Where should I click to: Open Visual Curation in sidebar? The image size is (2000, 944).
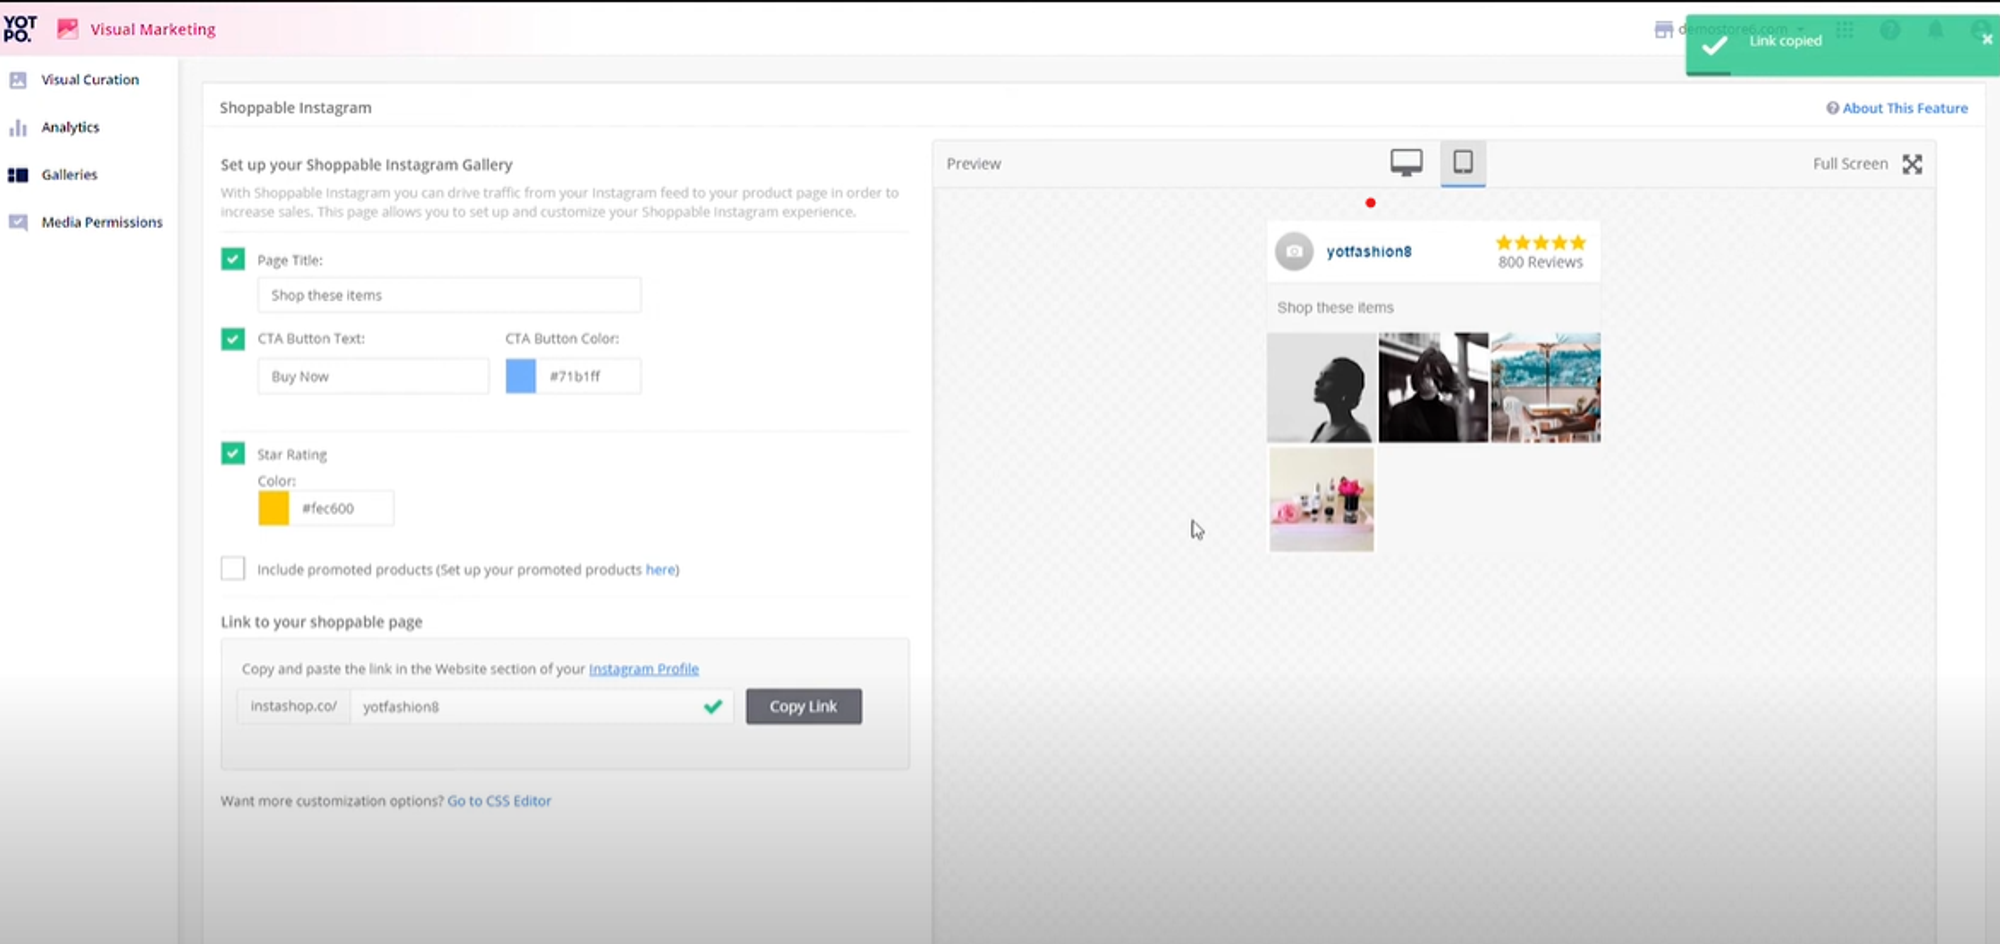click(x=90, y=80)
